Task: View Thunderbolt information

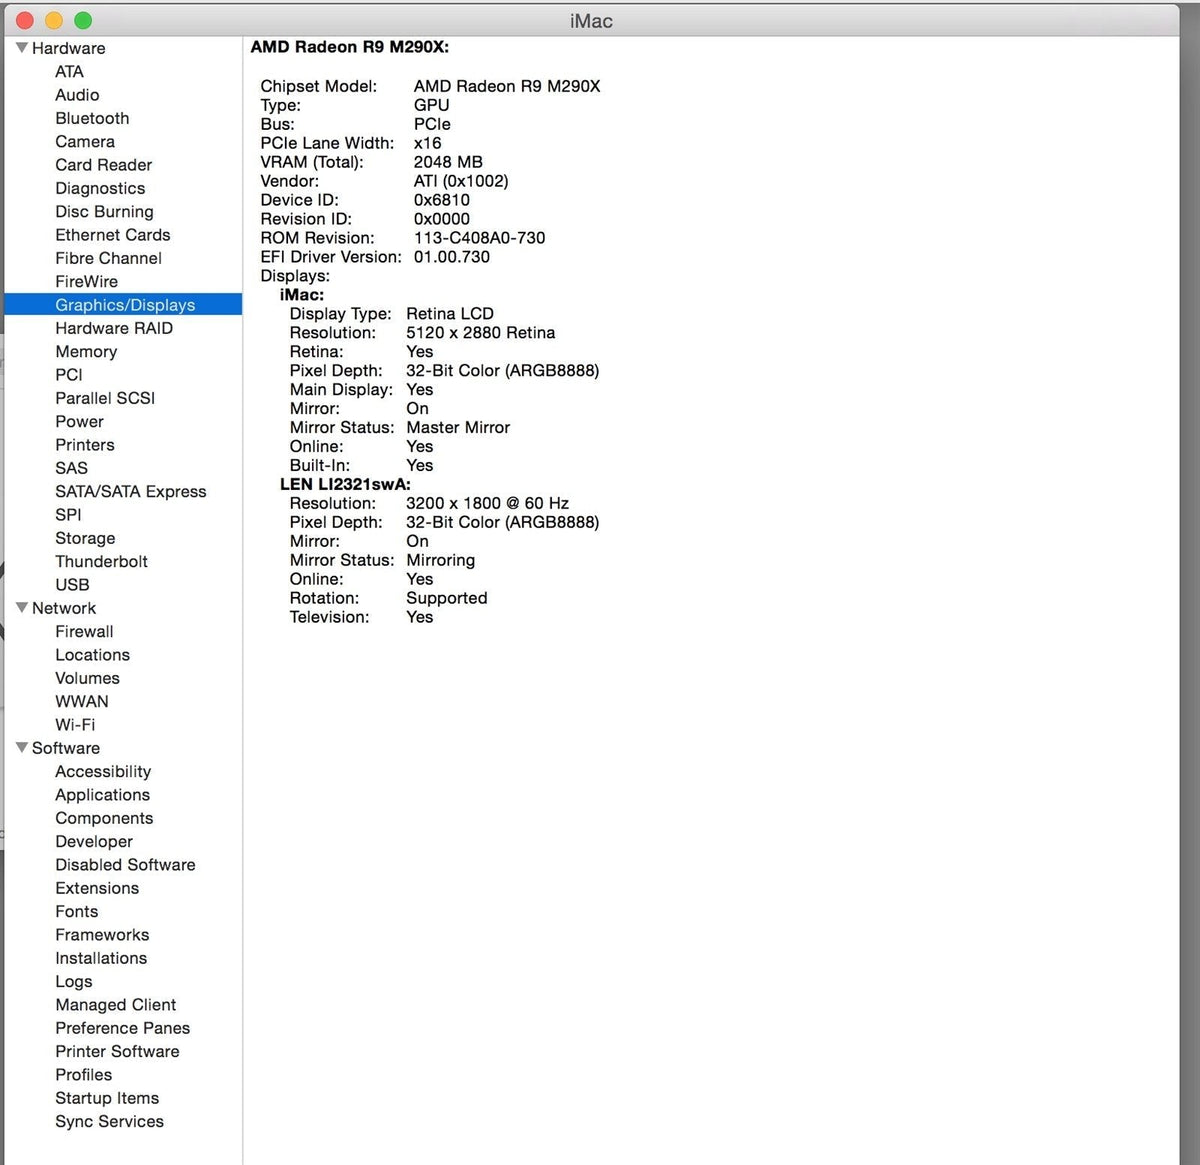Action: point(101,561)
